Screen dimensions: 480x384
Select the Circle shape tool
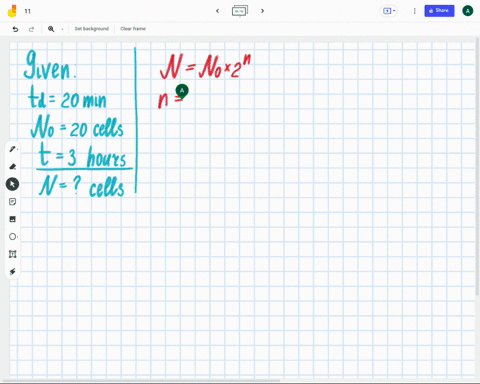pyautogui.click(x=13, y=237)
